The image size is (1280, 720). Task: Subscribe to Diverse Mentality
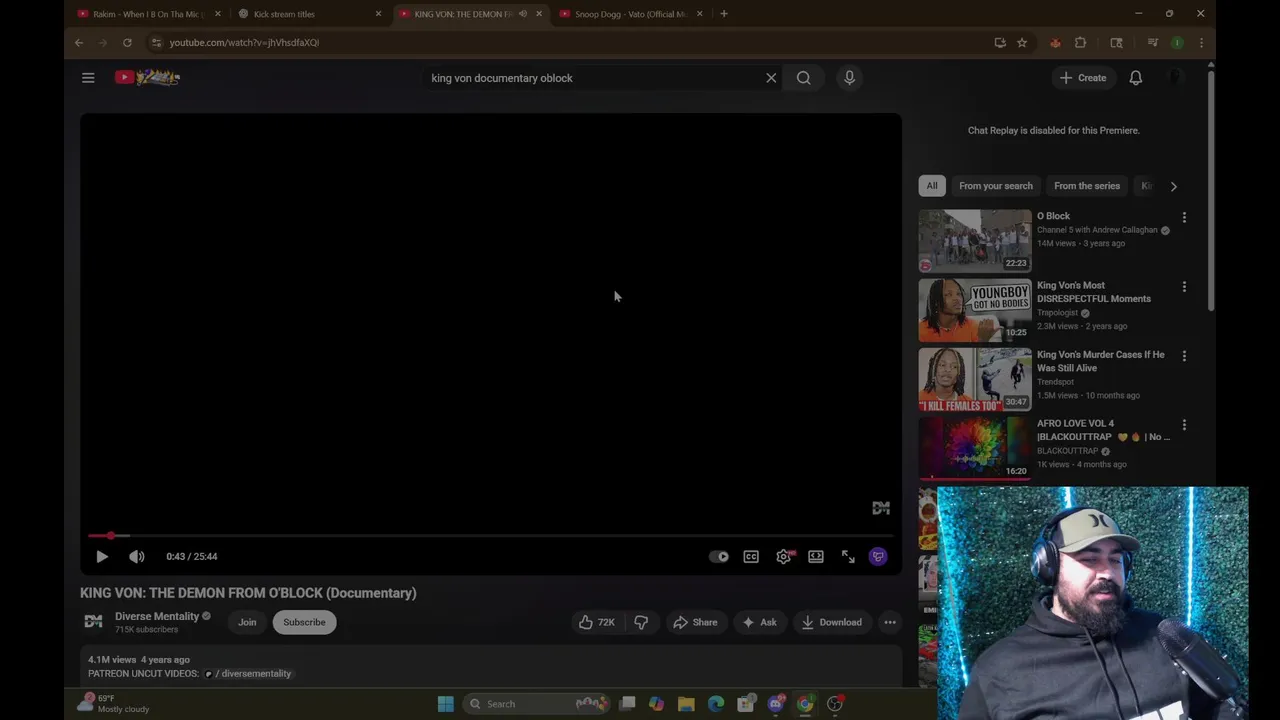point(304,622)
